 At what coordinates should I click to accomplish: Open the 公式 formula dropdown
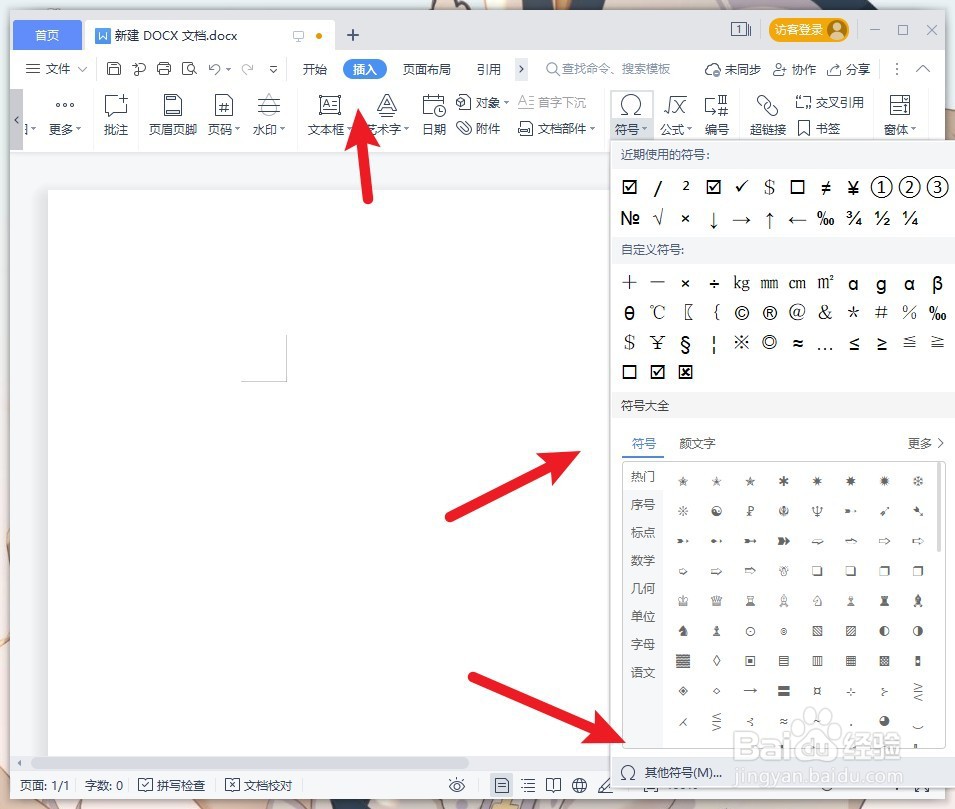[675, 115]
